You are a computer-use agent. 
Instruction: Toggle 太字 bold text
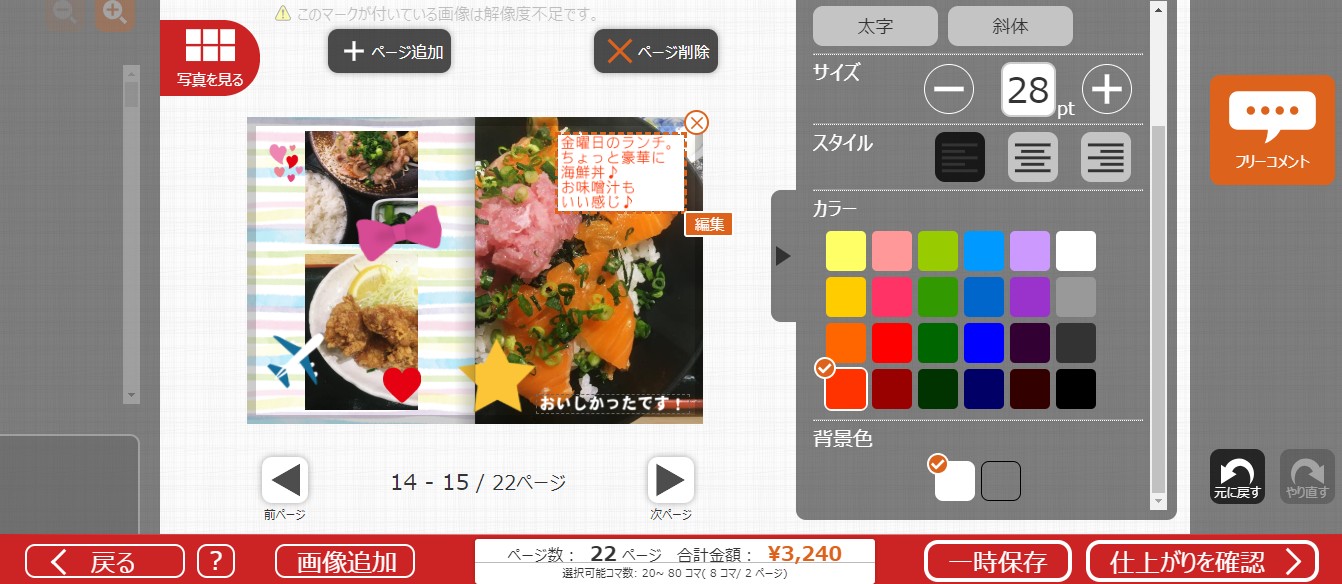(875, 26)
